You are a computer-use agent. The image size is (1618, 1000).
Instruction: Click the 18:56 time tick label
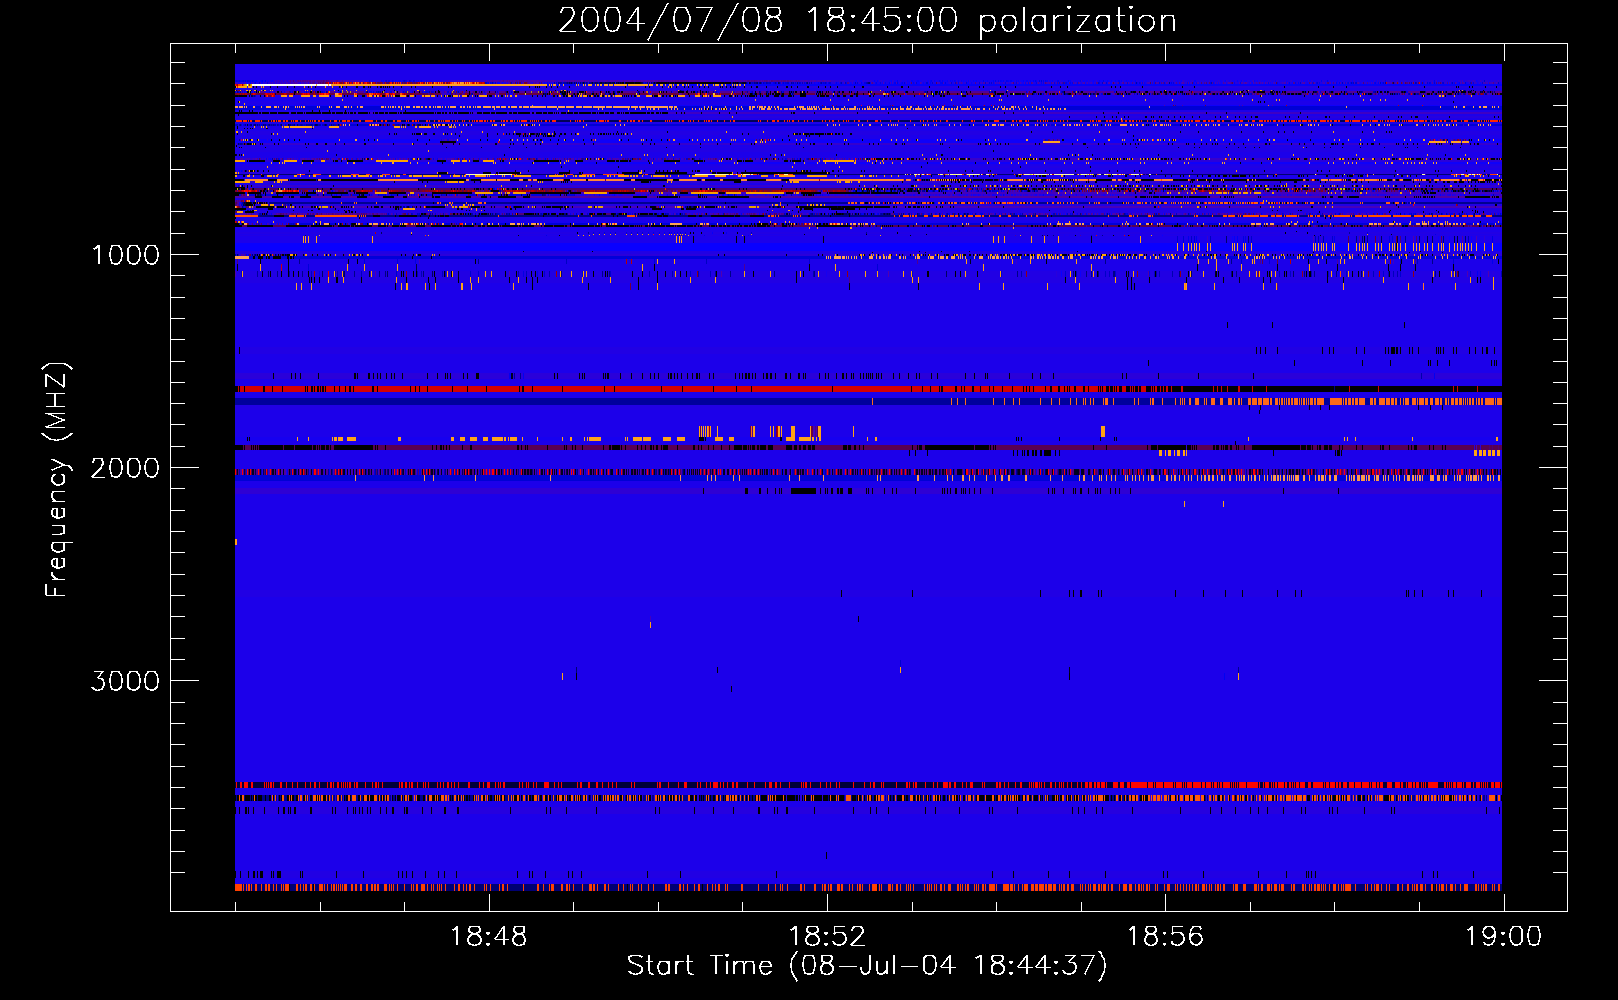pos(1165,937)
